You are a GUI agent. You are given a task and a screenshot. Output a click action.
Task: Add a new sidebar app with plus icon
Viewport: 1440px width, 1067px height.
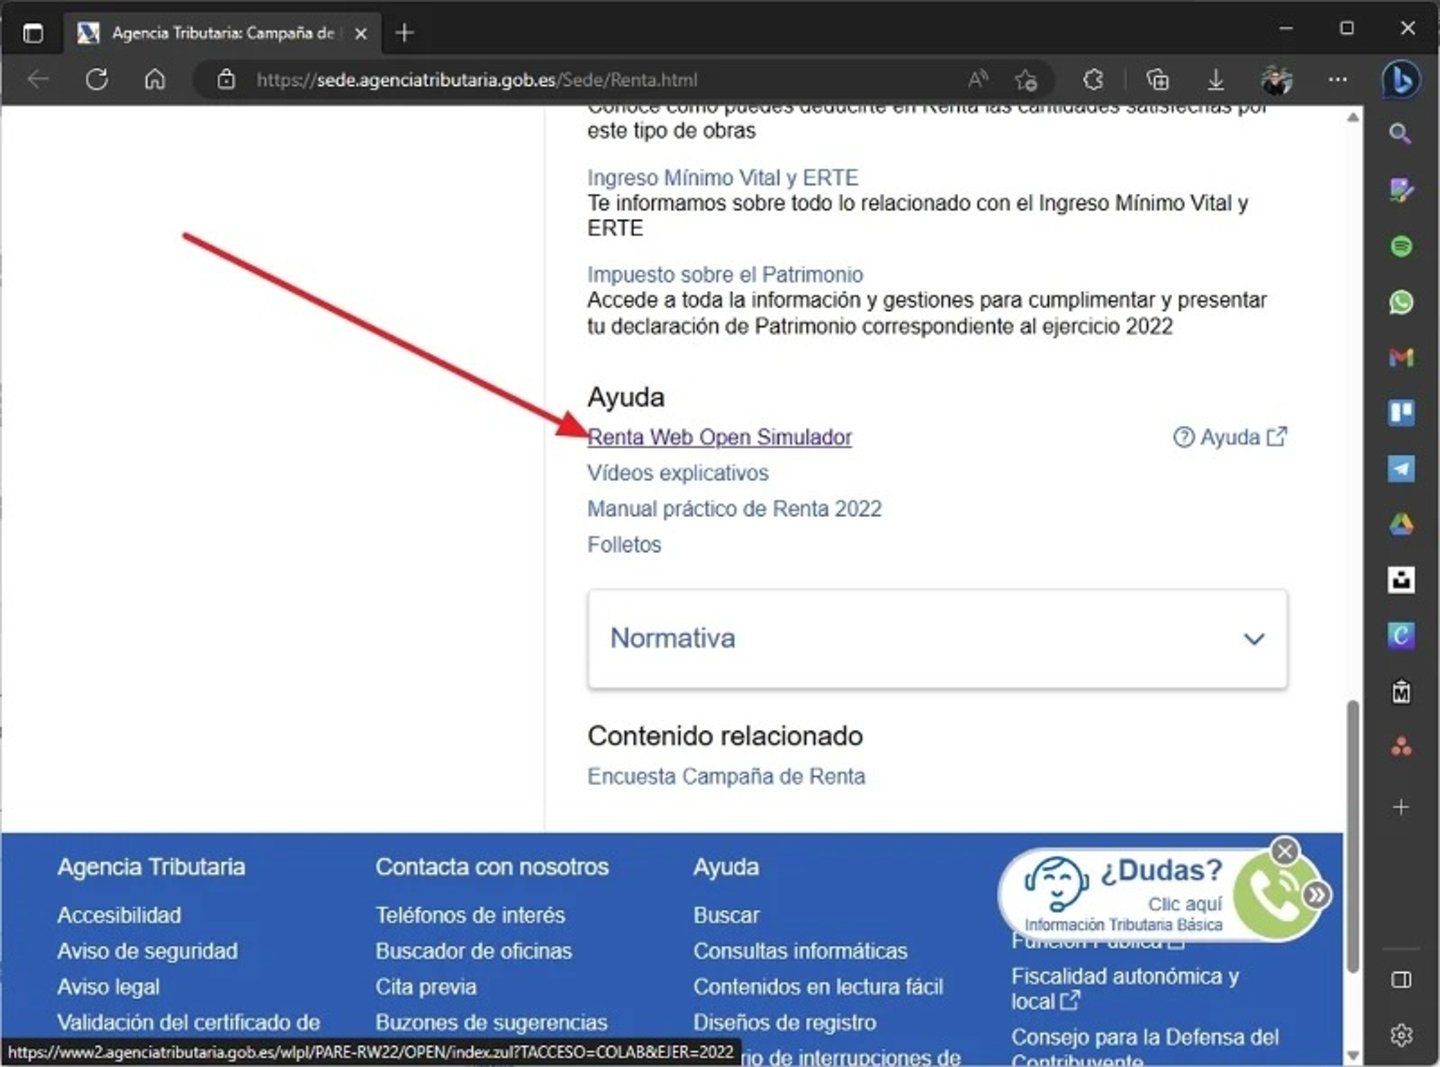coord(1401,806)
